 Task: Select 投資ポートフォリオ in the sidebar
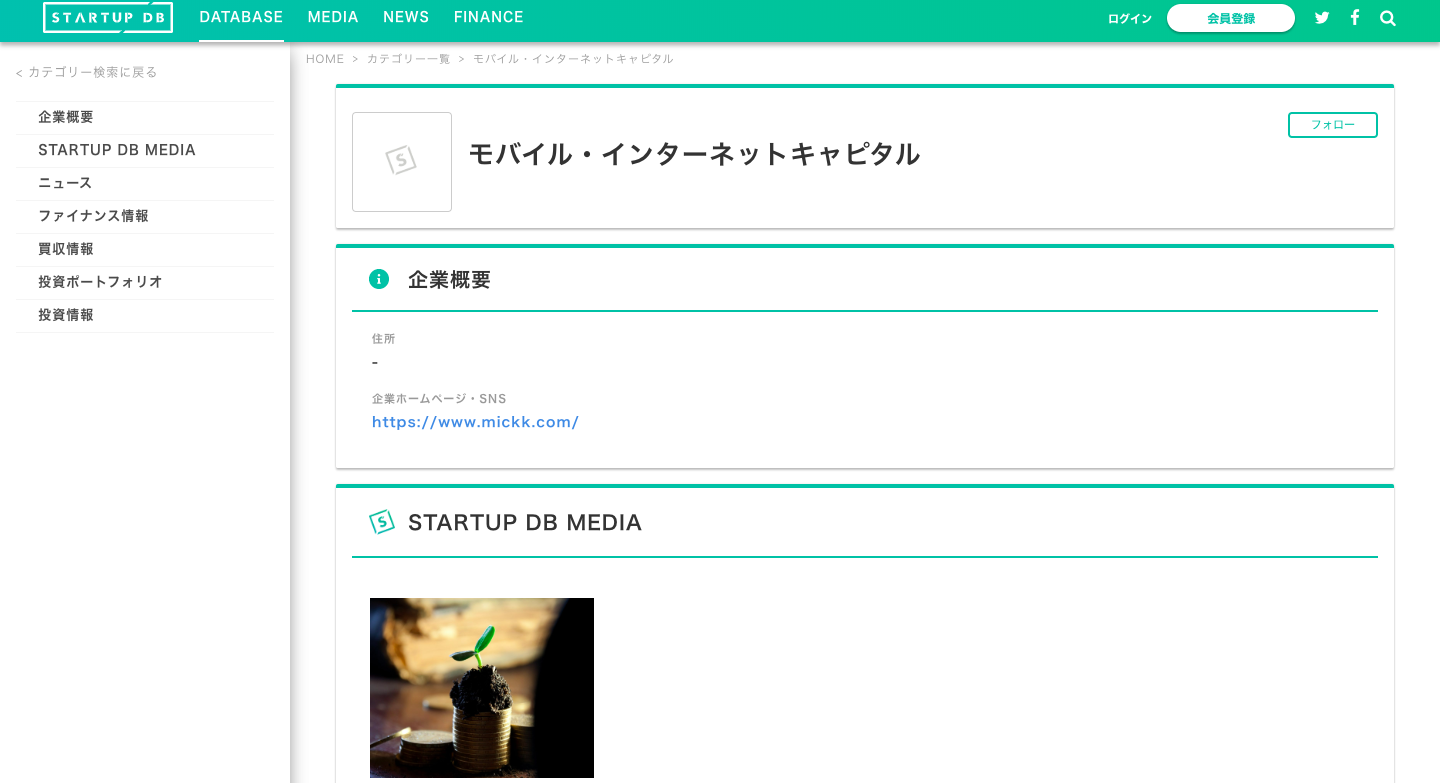[x=100, y=282]
